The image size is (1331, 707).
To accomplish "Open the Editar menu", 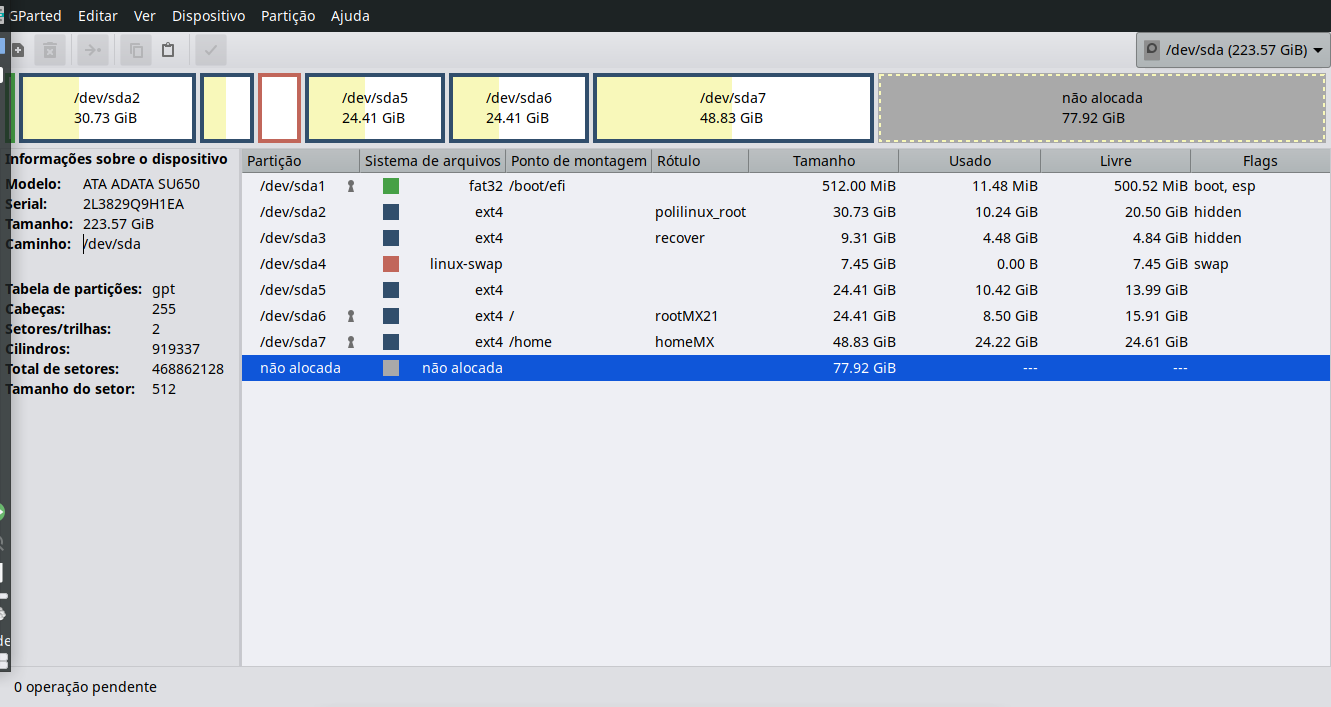I will pyautogui.click(x=98, y=16).
